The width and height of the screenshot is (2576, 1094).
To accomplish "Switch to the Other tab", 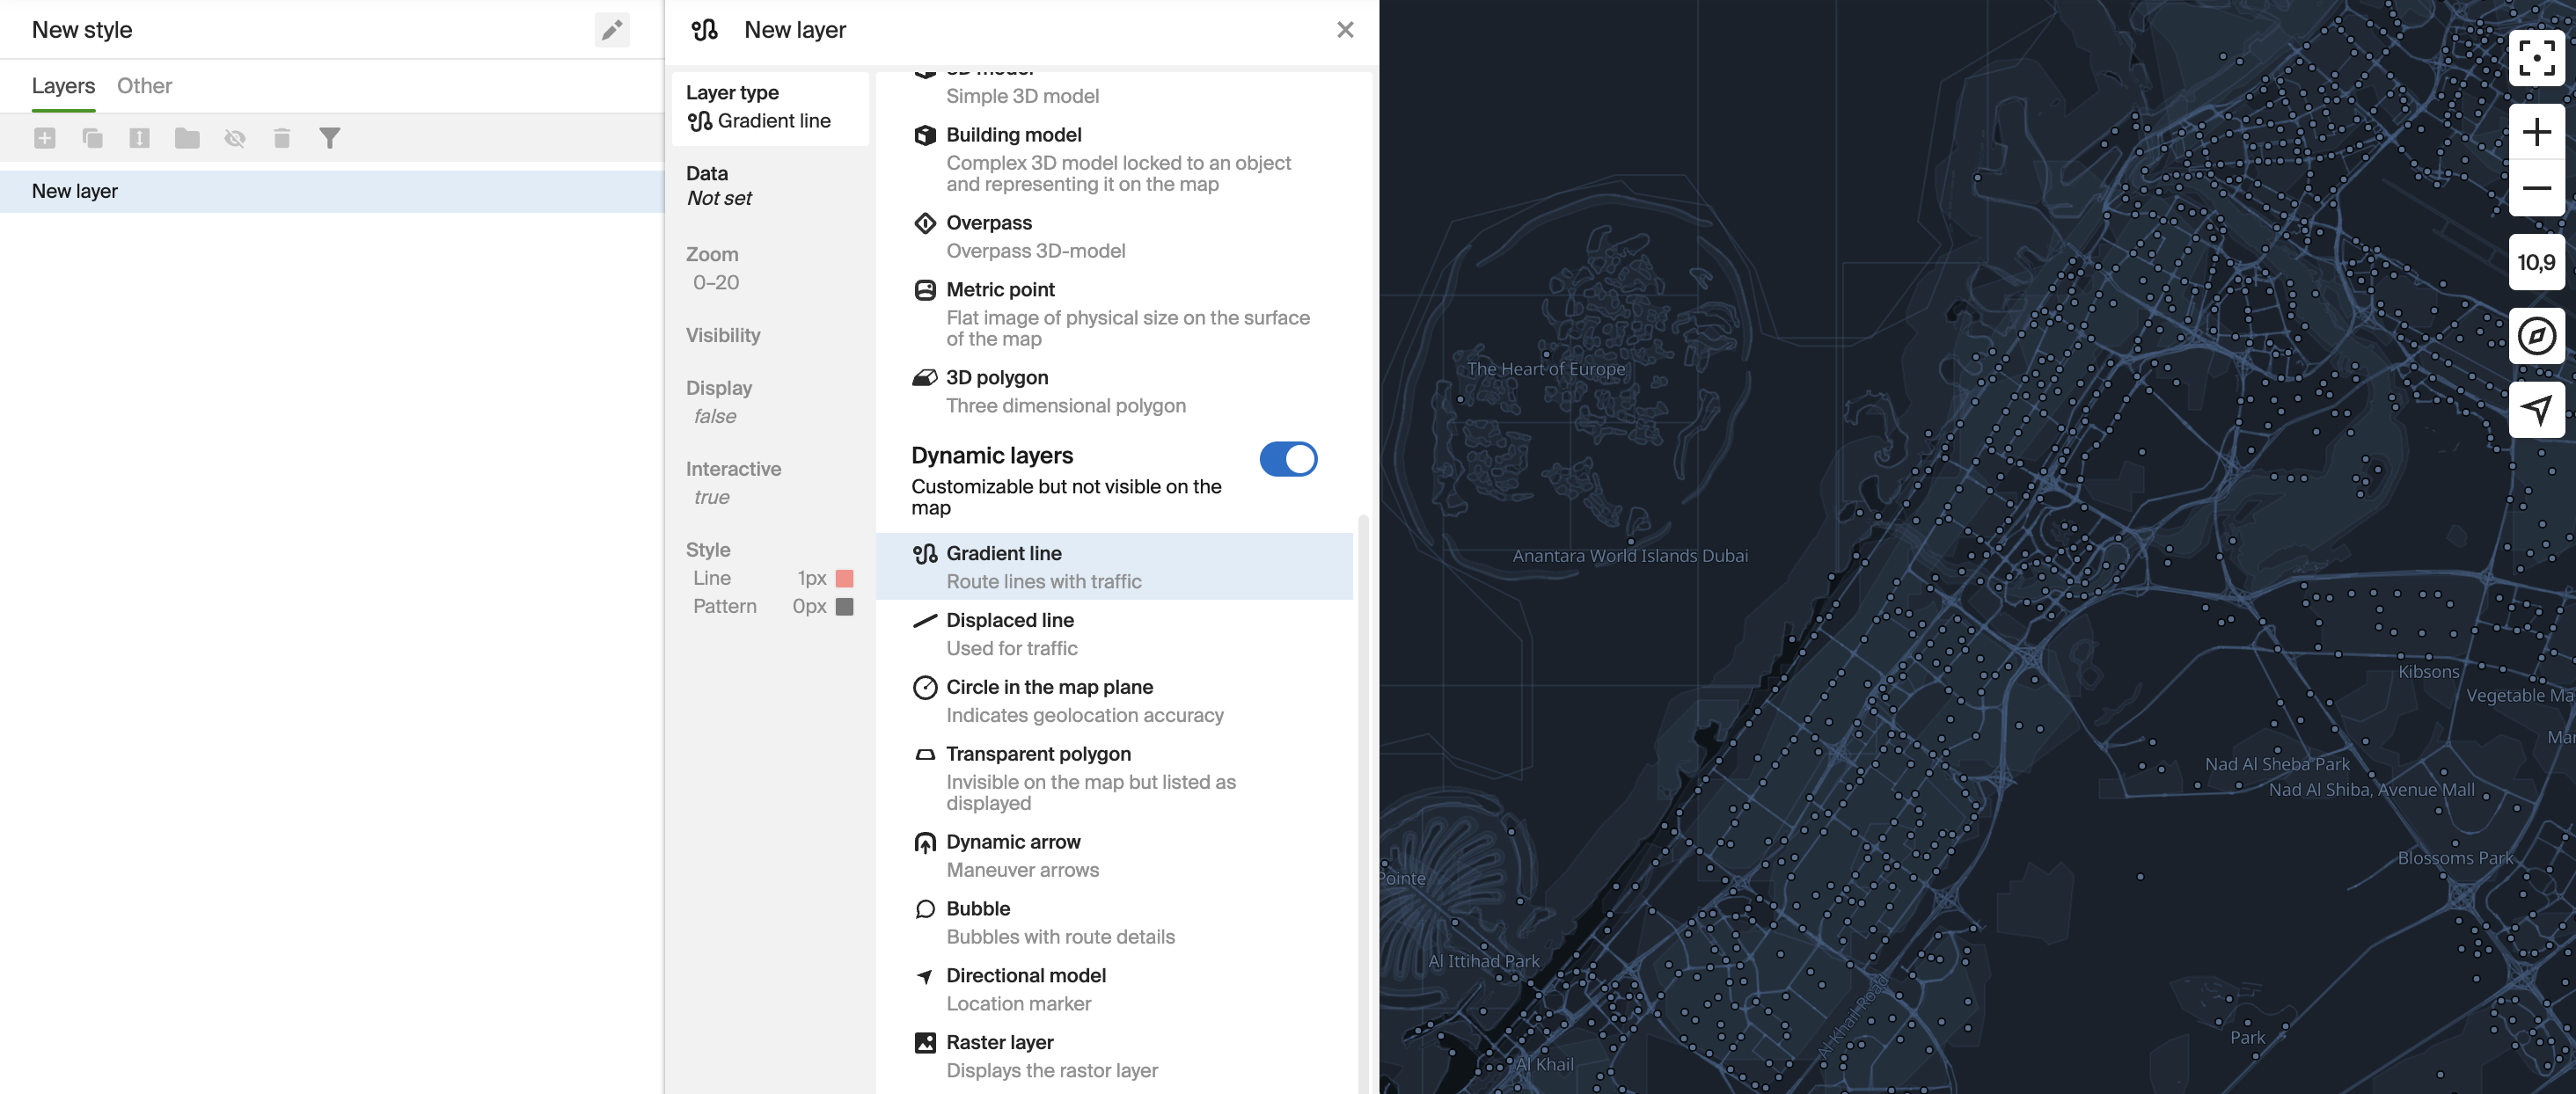I will (x=144, y=86).
